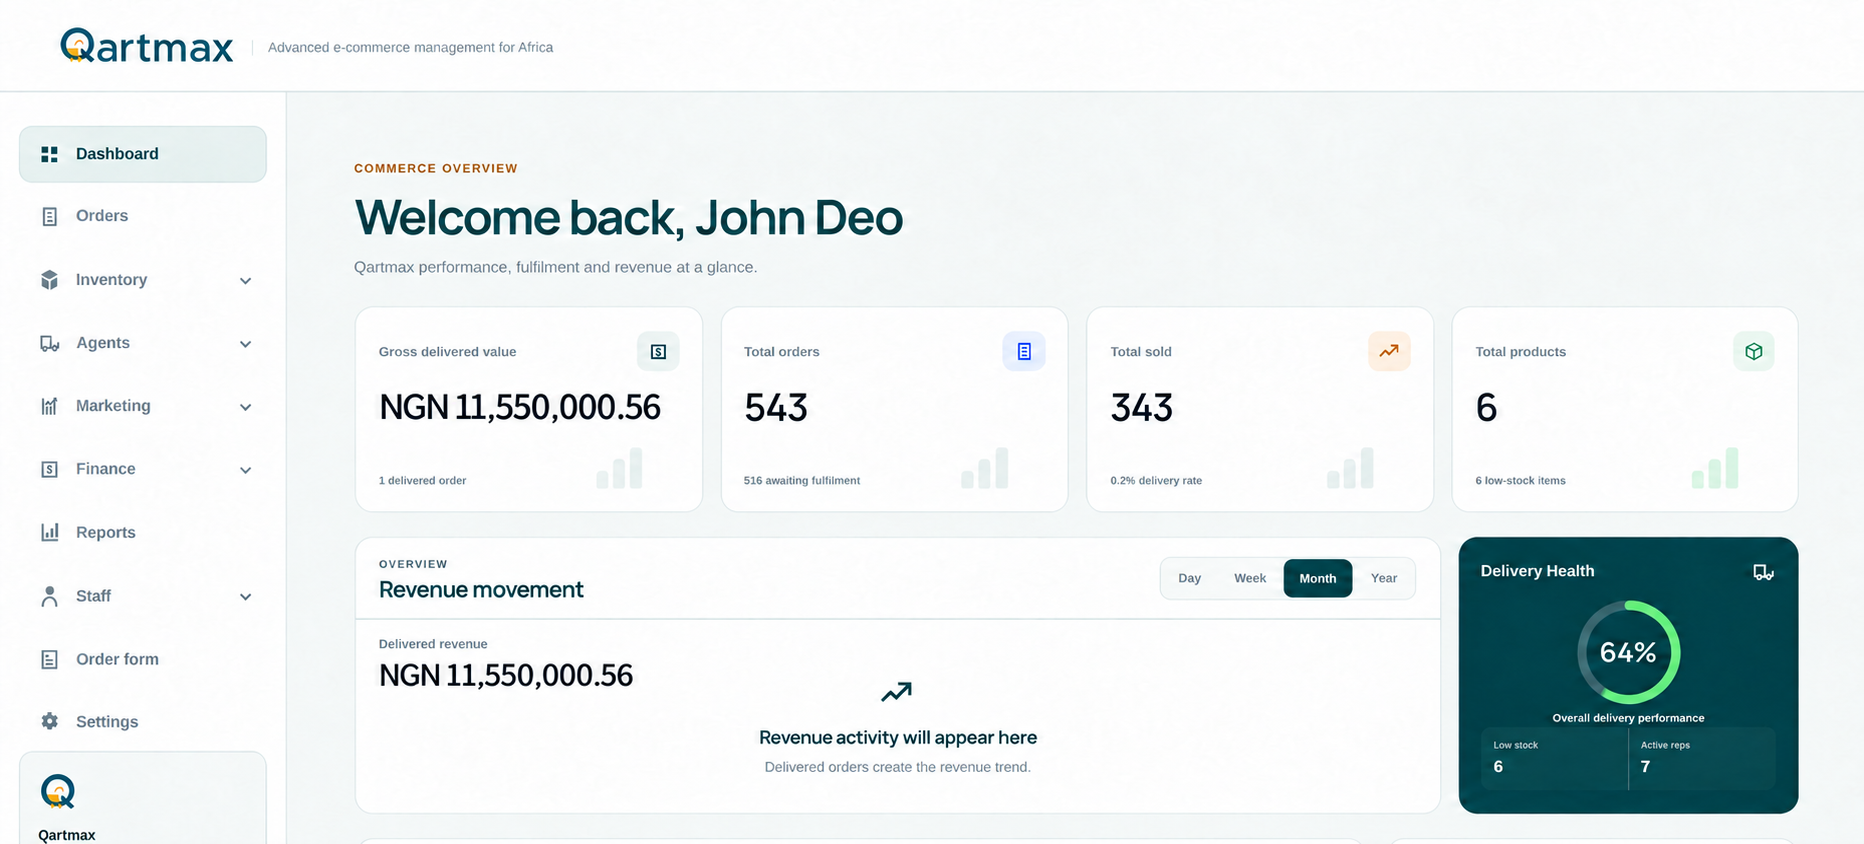The image size is (1864, 844).
Task: Click the cube icon on Total products card
Action: (1754, 351)
